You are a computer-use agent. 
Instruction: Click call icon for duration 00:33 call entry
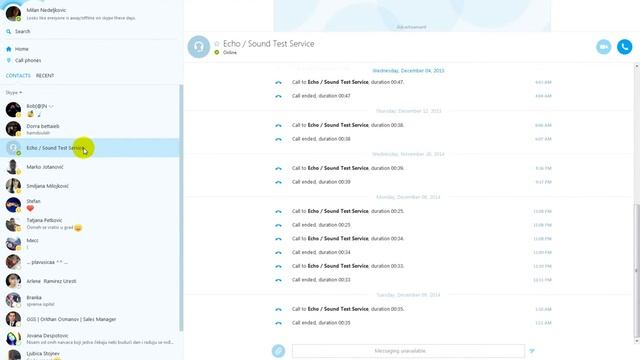coord(278,266)
